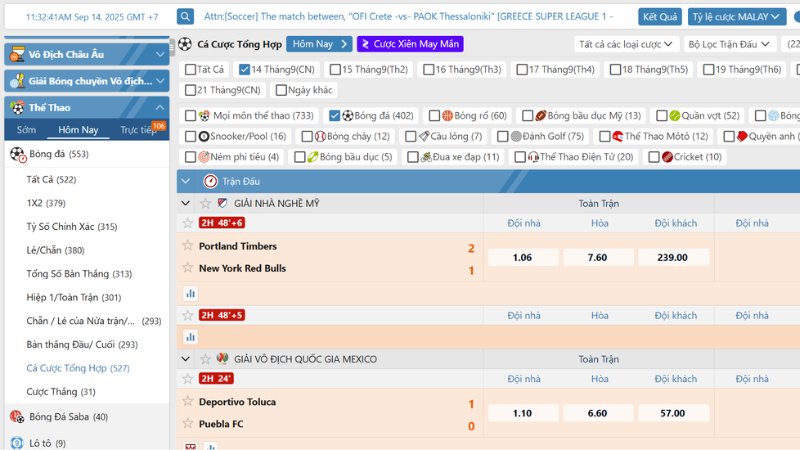Tick the Tất Cả date checkbox
The width and height of the screenshot is (800, 450).
pyautogui.click(x=190, y=69)
